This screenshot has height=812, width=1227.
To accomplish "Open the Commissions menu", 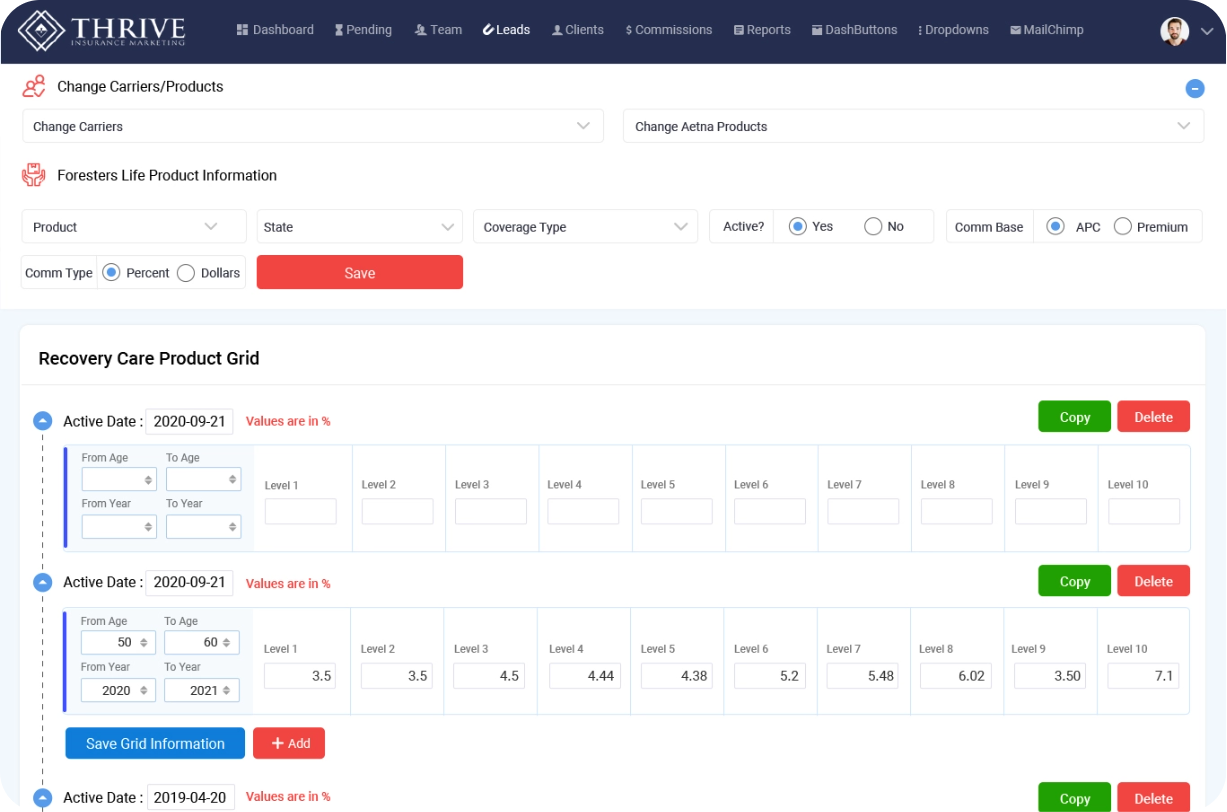I will point(669,30).
